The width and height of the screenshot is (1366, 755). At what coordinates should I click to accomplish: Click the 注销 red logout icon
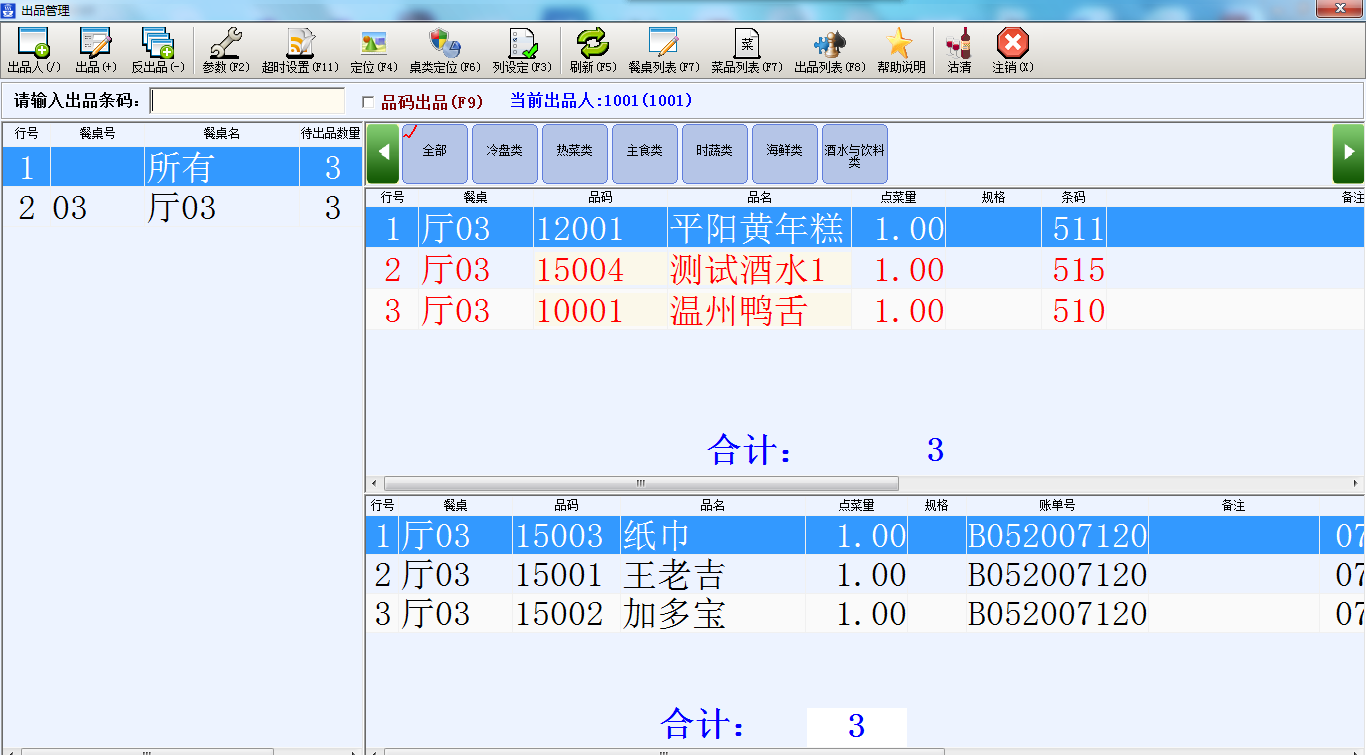tap(1012, 44)
